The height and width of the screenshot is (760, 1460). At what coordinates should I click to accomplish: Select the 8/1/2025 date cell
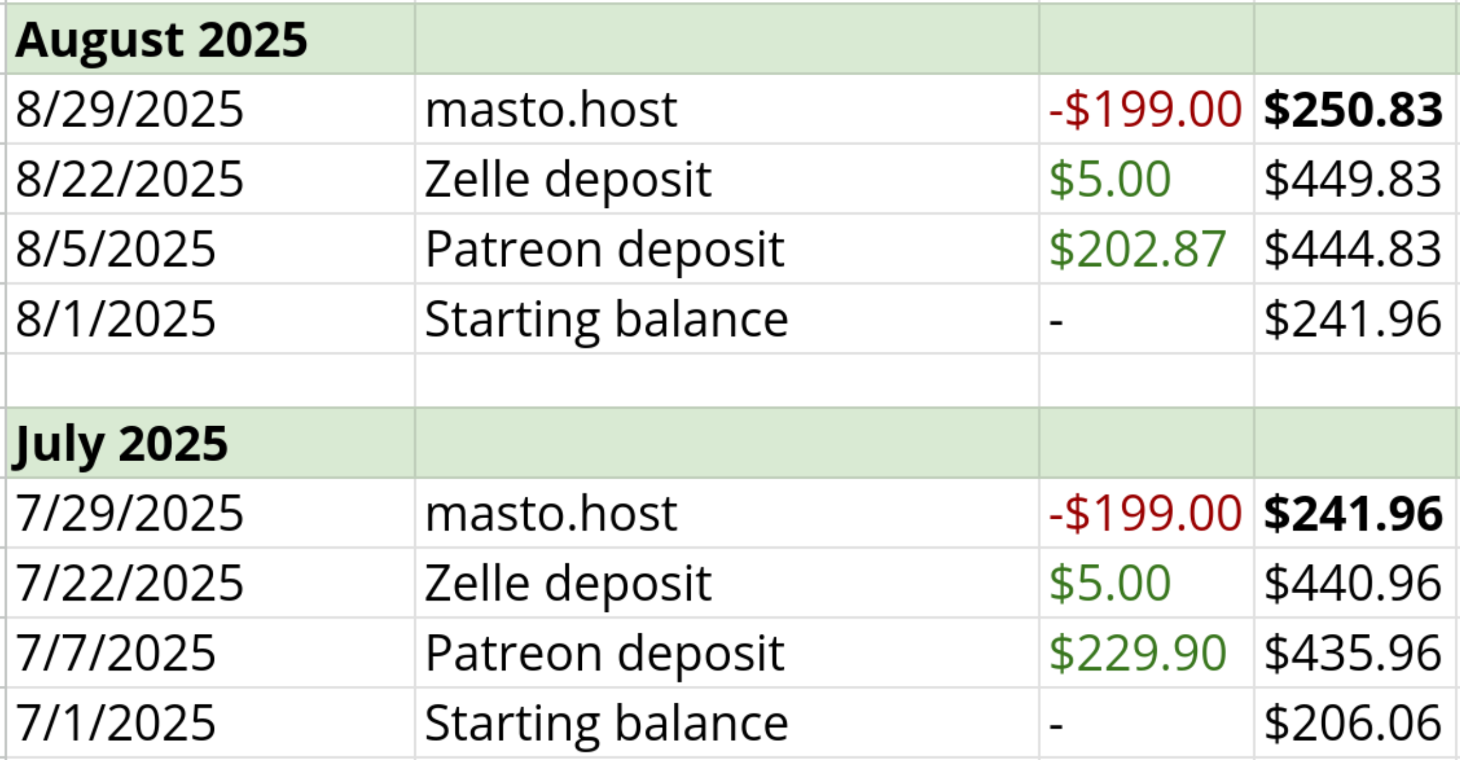coord(116,319)
